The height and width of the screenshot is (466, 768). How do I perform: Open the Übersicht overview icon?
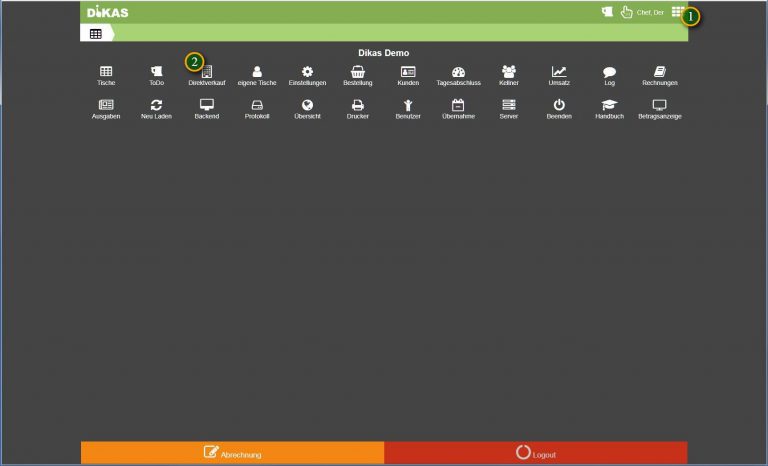click(x=307, y=105)
